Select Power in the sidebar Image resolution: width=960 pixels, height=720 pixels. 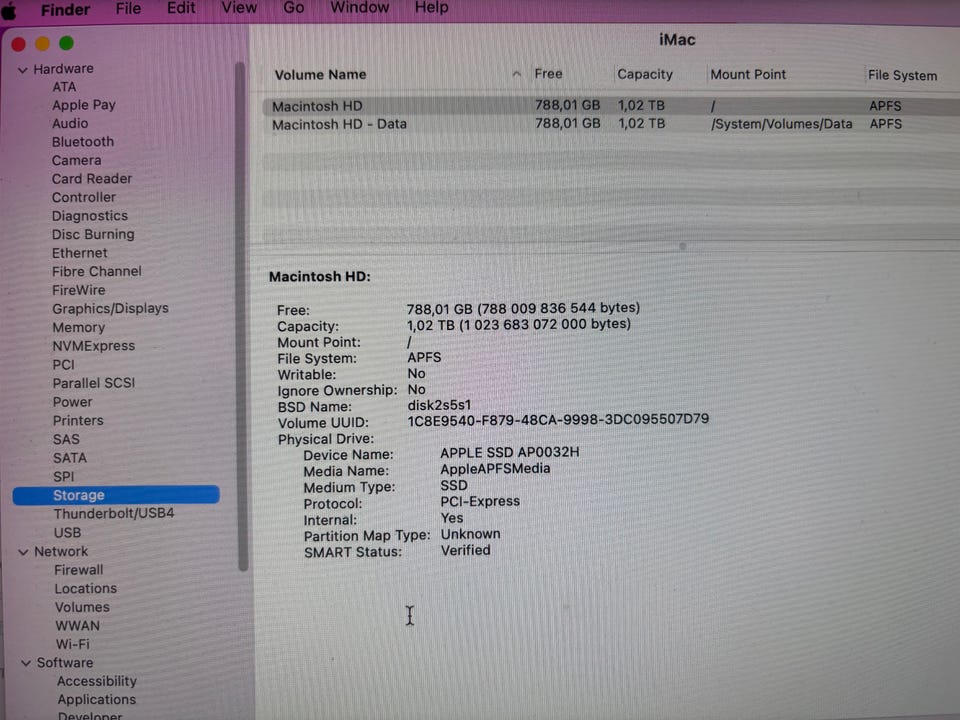point(72,402)
